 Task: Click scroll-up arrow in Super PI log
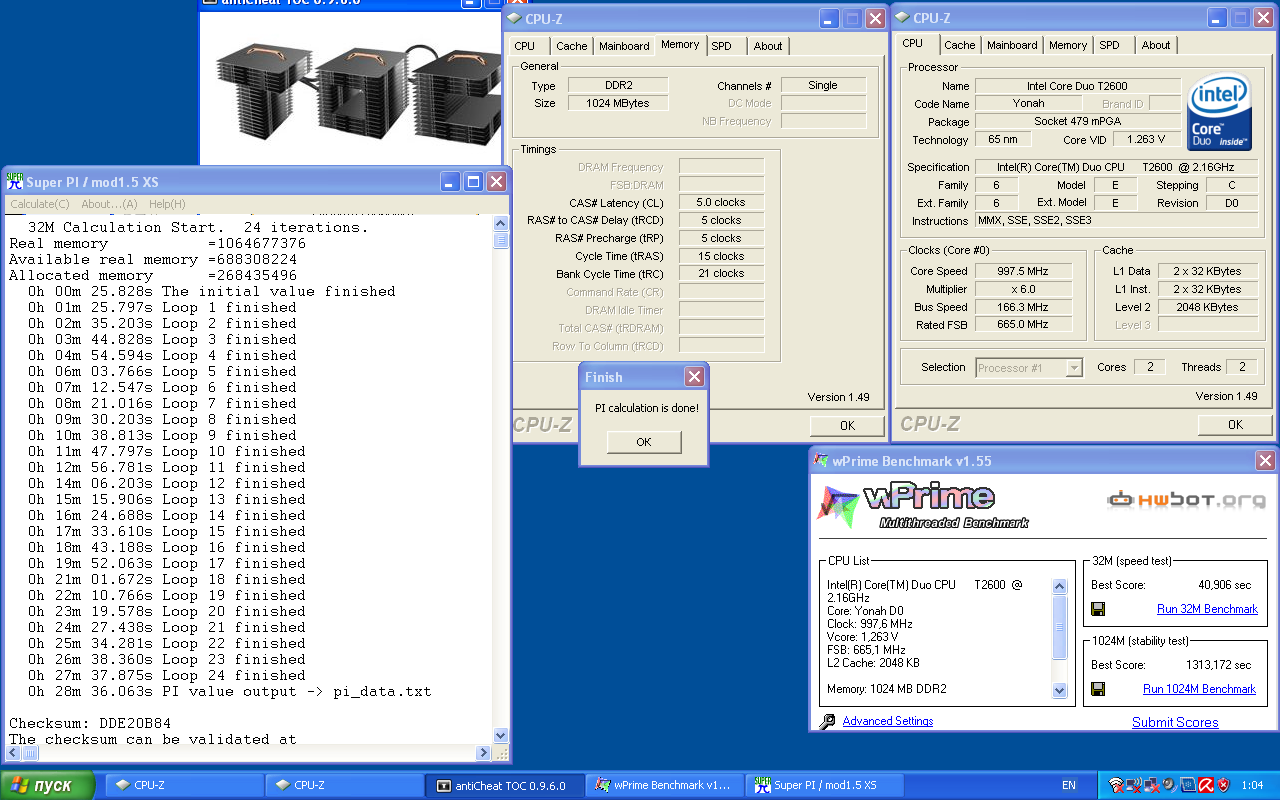click(x=501, y=222)
